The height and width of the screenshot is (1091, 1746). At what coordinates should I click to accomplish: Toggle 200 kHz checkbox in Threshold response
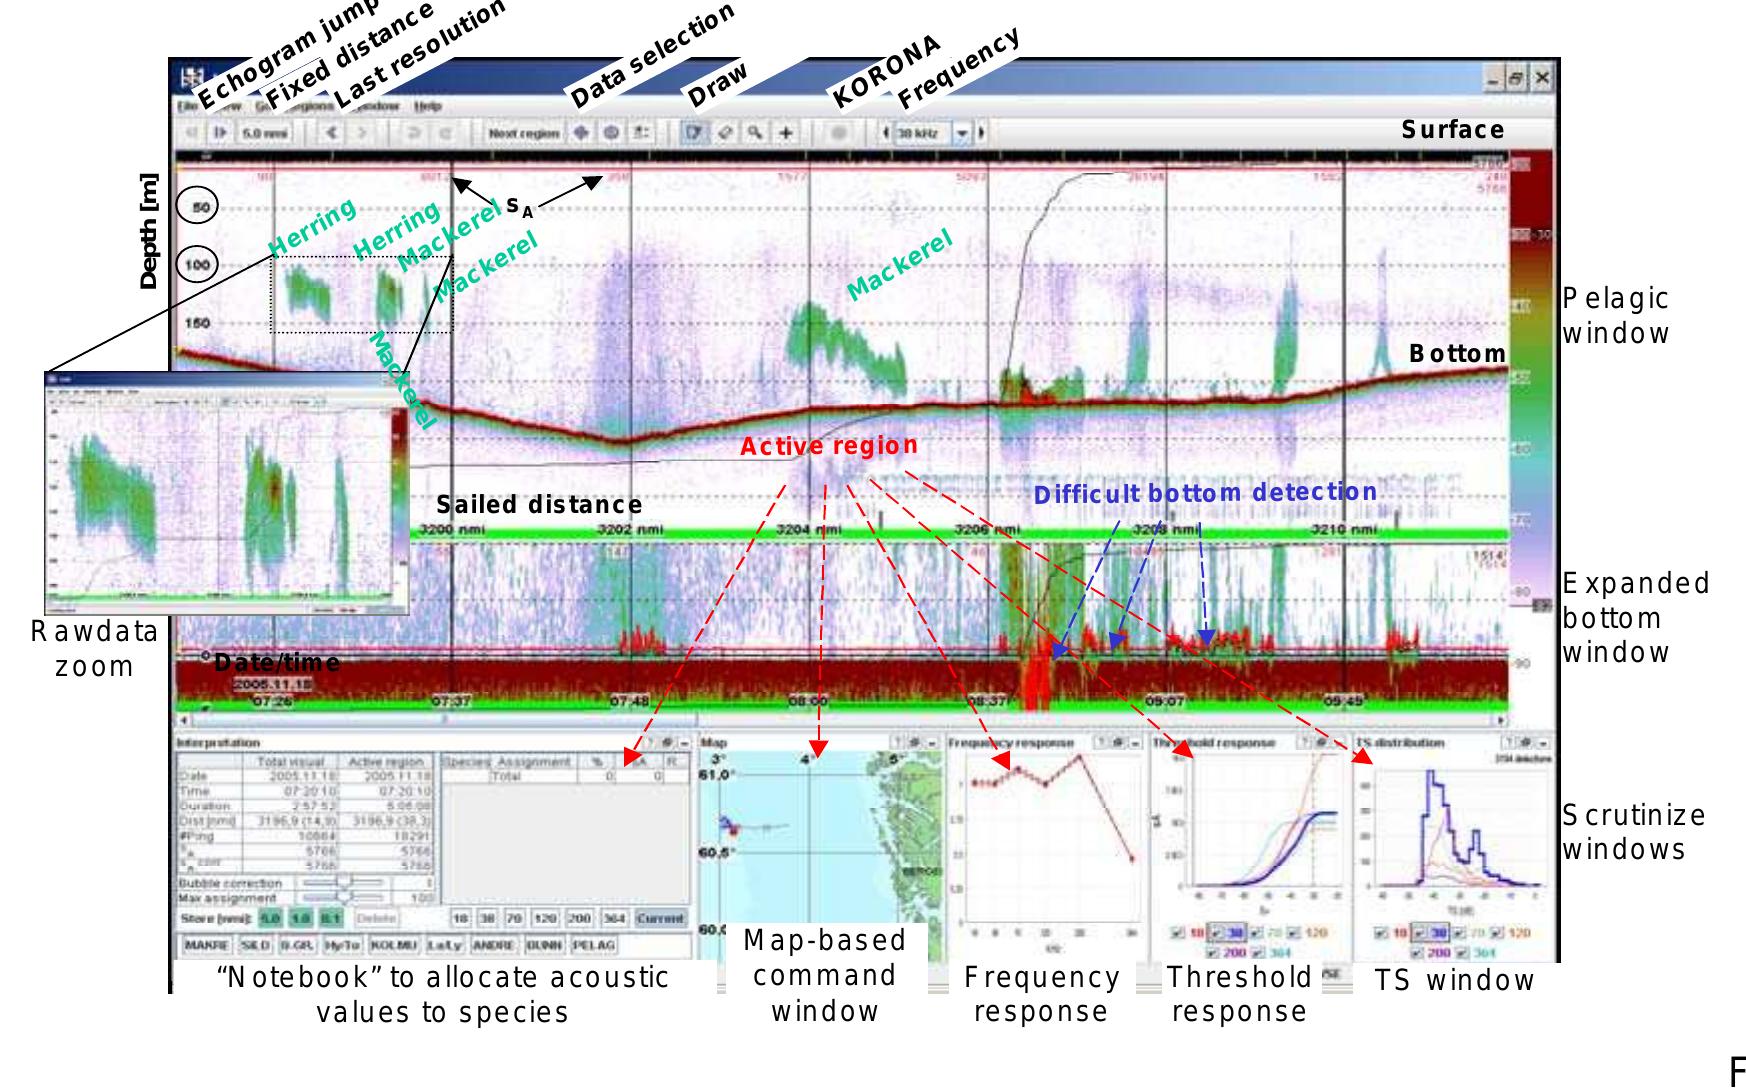(x=1211, y=953)
